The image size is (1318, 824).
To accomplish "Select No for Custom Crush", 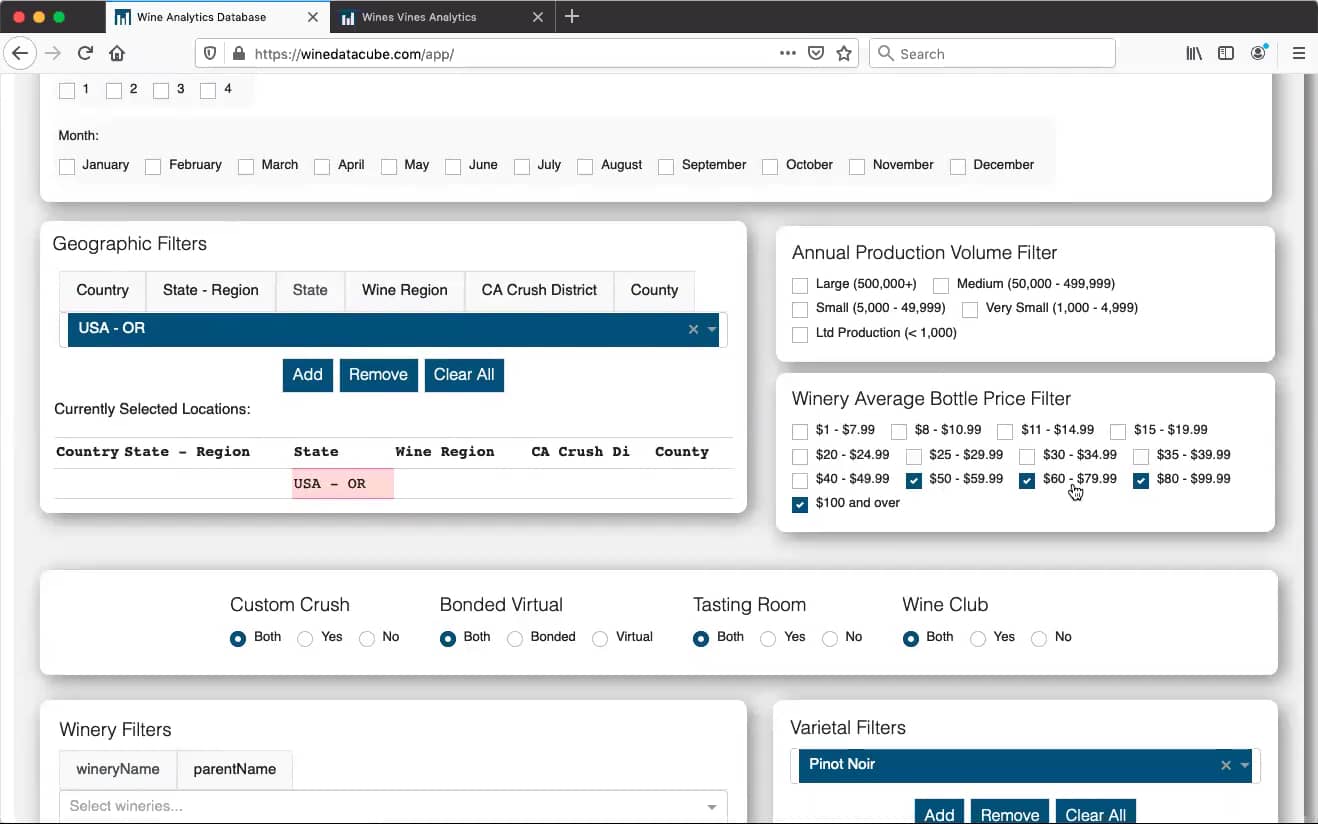I will click(367, 638).
